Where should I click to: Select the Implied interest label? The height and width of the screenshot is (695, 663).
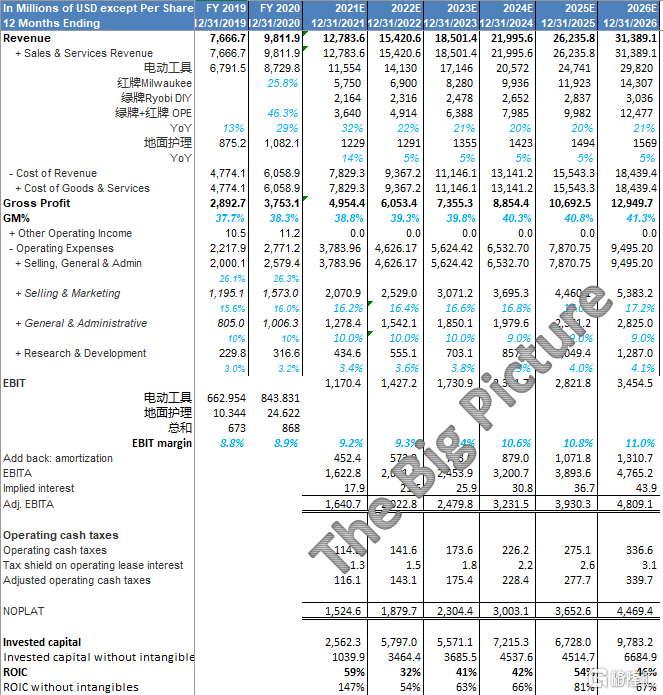39,488
